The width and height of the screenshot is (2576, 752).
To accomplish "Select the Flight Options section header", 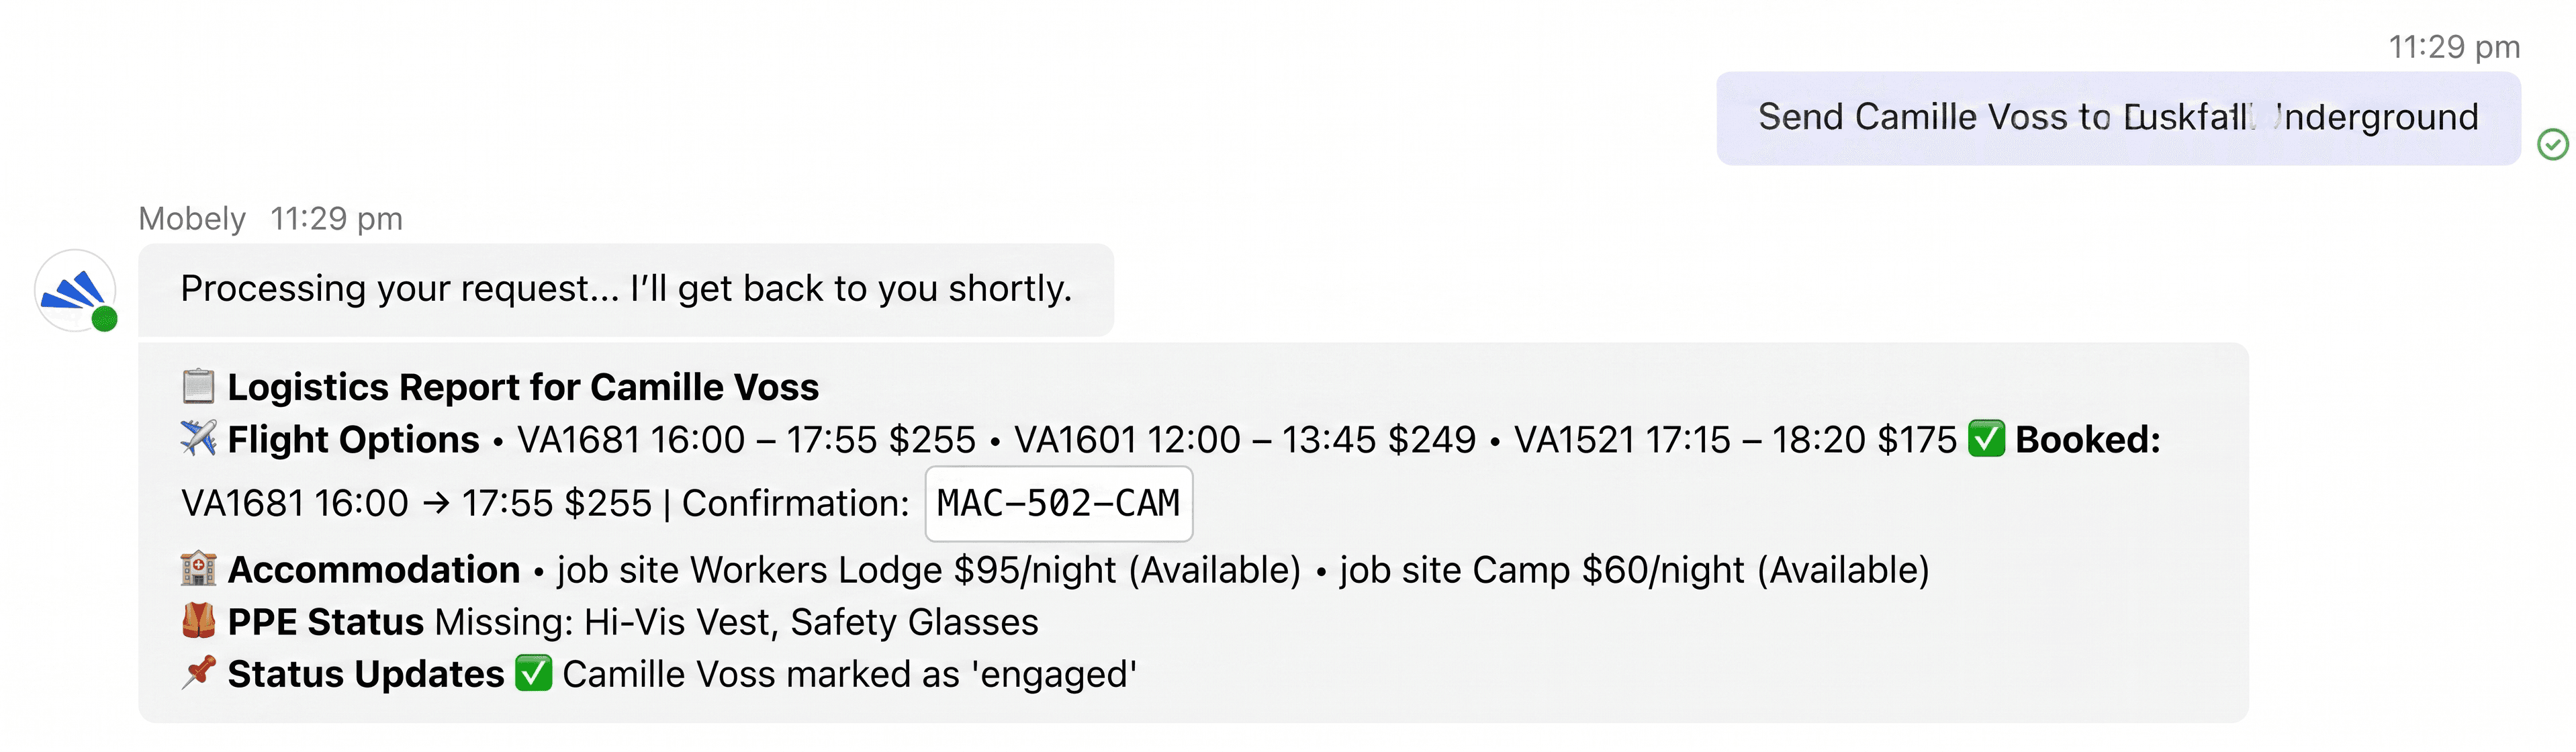I will [x=352, y=439].
